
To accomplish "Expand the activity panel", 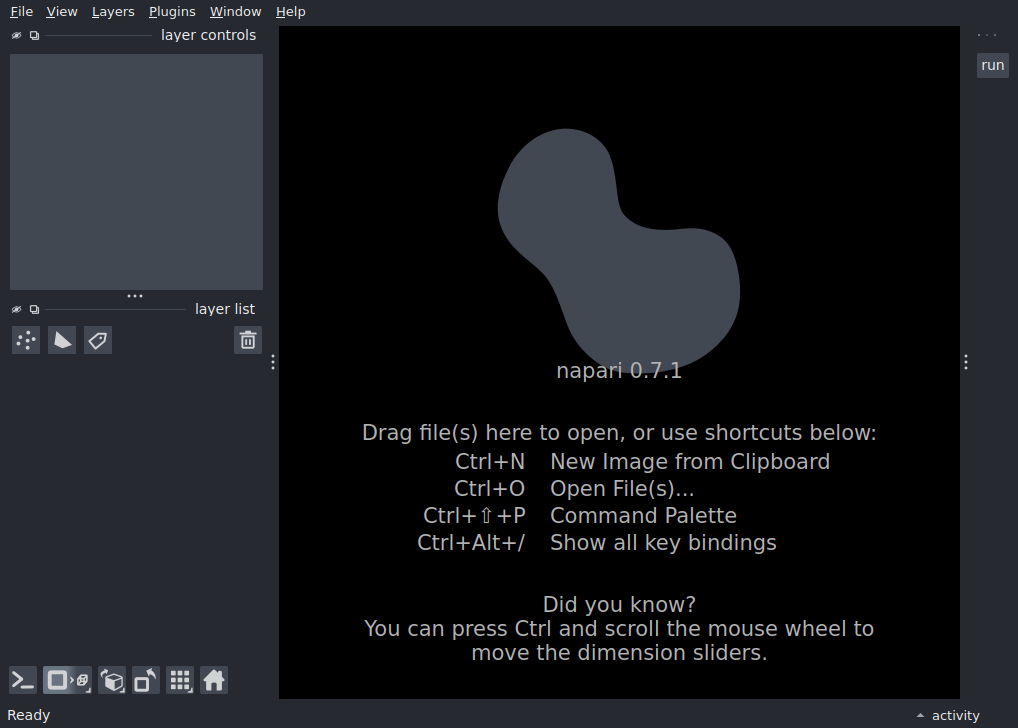I will (948, 716).
